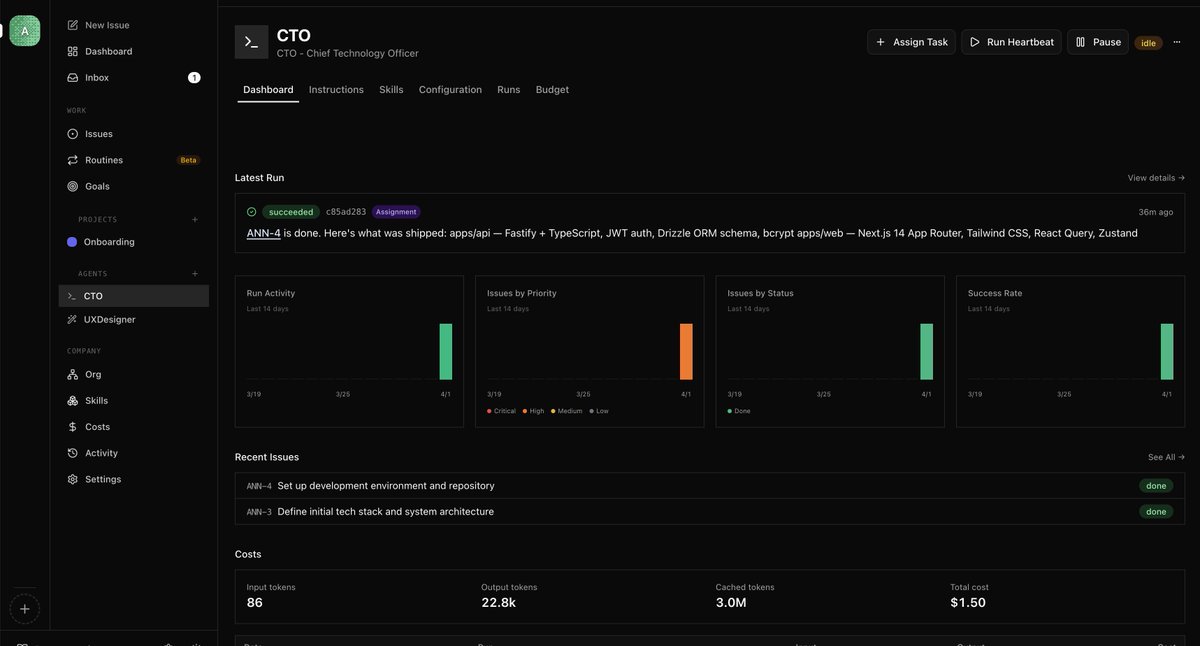1200x646 pixels.
Task: Click the Done legend in Issues by Status
Action: tap(739, 411)
